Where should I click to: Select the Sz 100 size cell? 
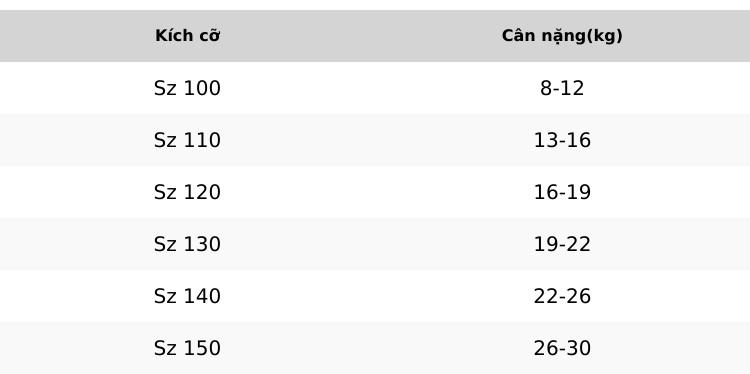(x=188, y=88)
